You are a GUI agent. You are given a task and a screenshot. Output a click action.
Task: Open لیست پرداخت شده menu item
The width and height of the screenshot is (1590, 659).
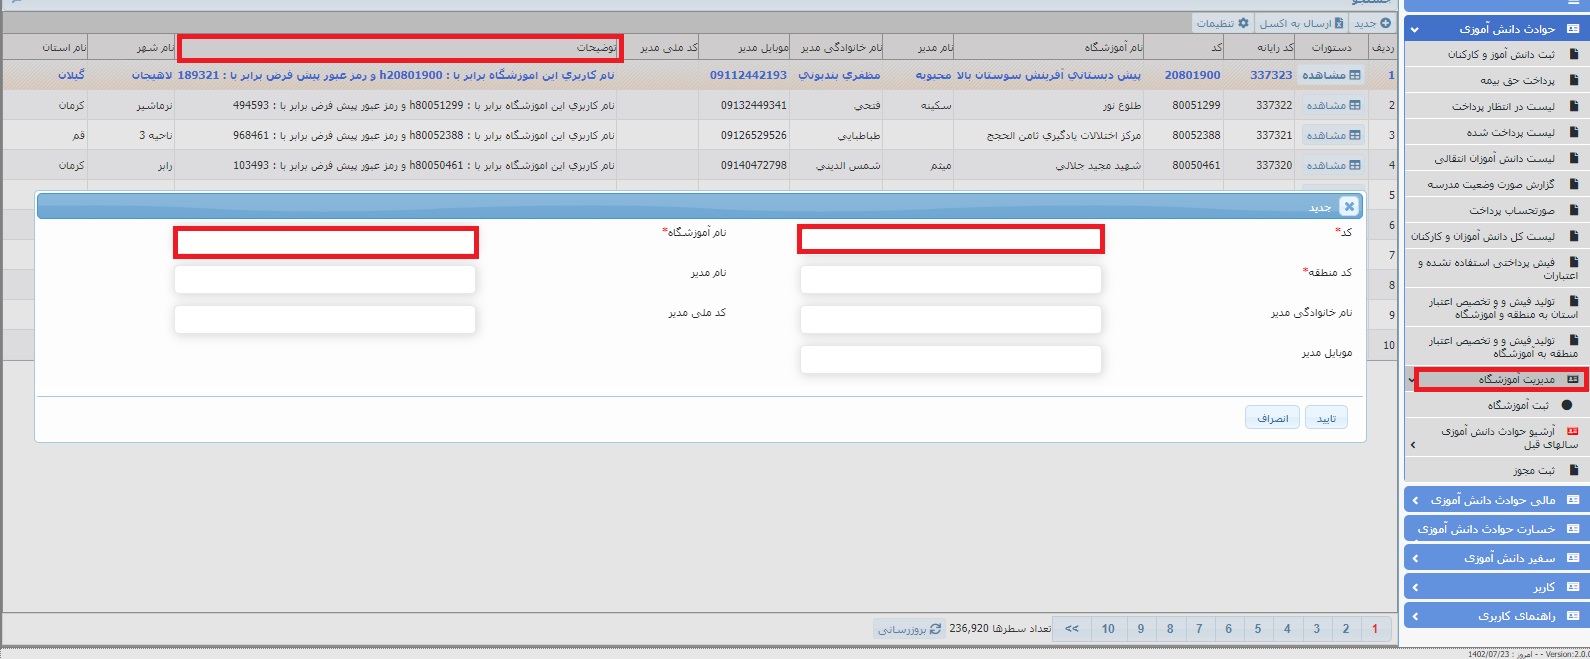coord(1510,132)
